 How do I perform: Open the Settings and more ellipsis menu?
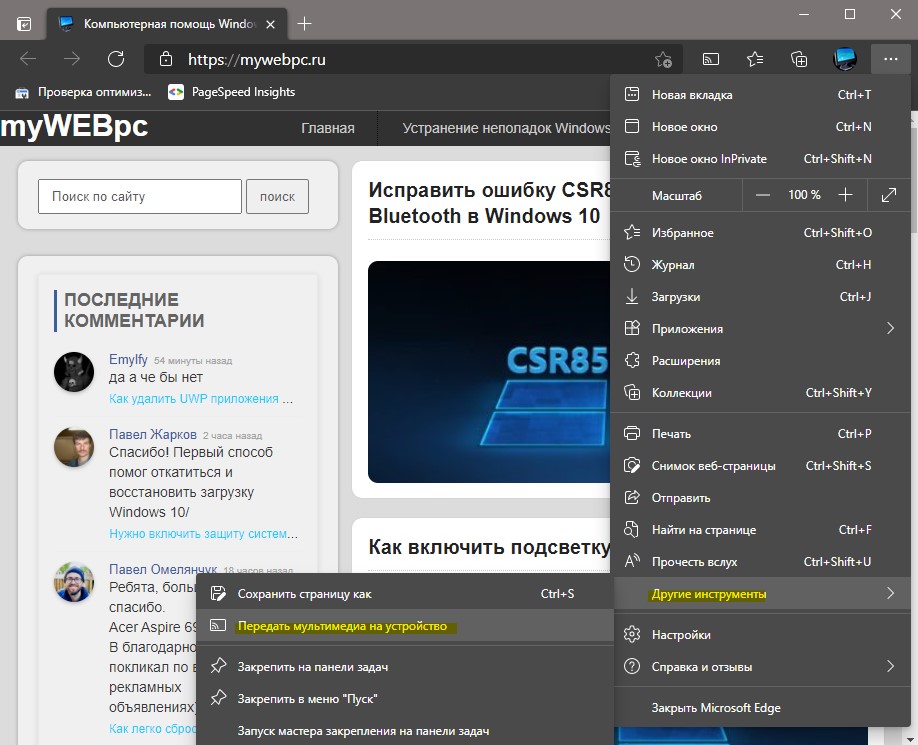(x=890, y=59)
